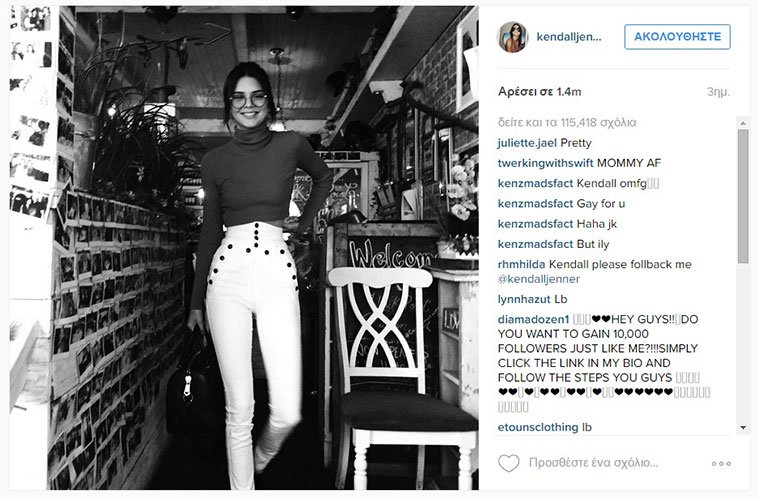Click the comments scrollbar up arrow

point(743,123)
